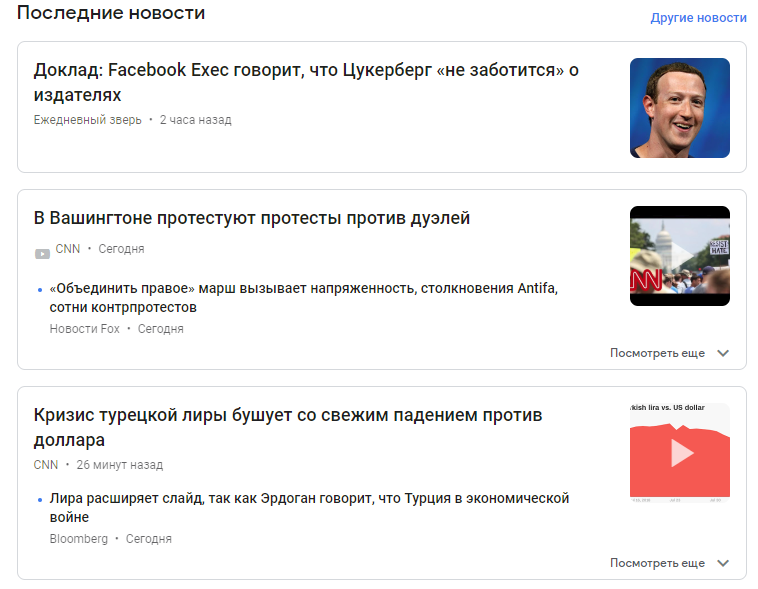Click 'Bloomberg' source label
The height and width of the screenshot is (589, 758).
[x=79, y=539]
